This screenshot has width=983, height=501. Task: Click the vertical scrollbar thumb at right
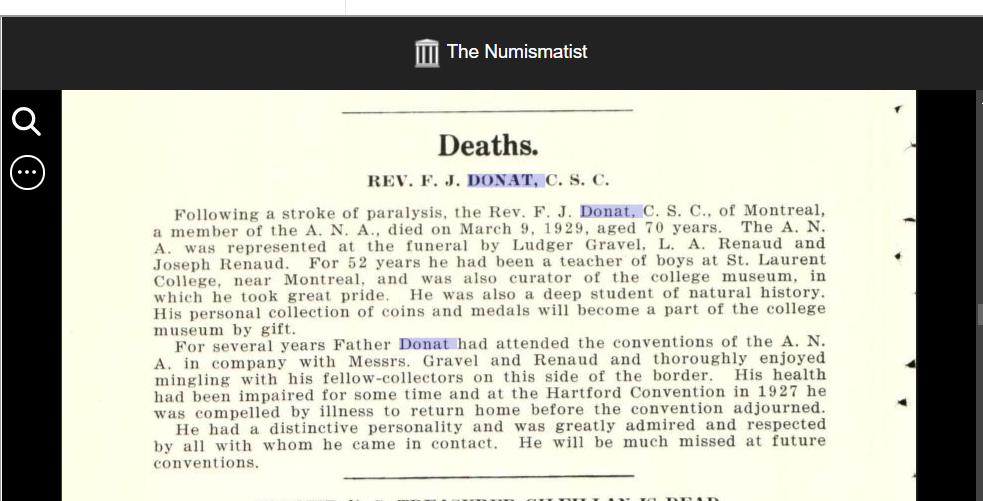pos(980,314)
